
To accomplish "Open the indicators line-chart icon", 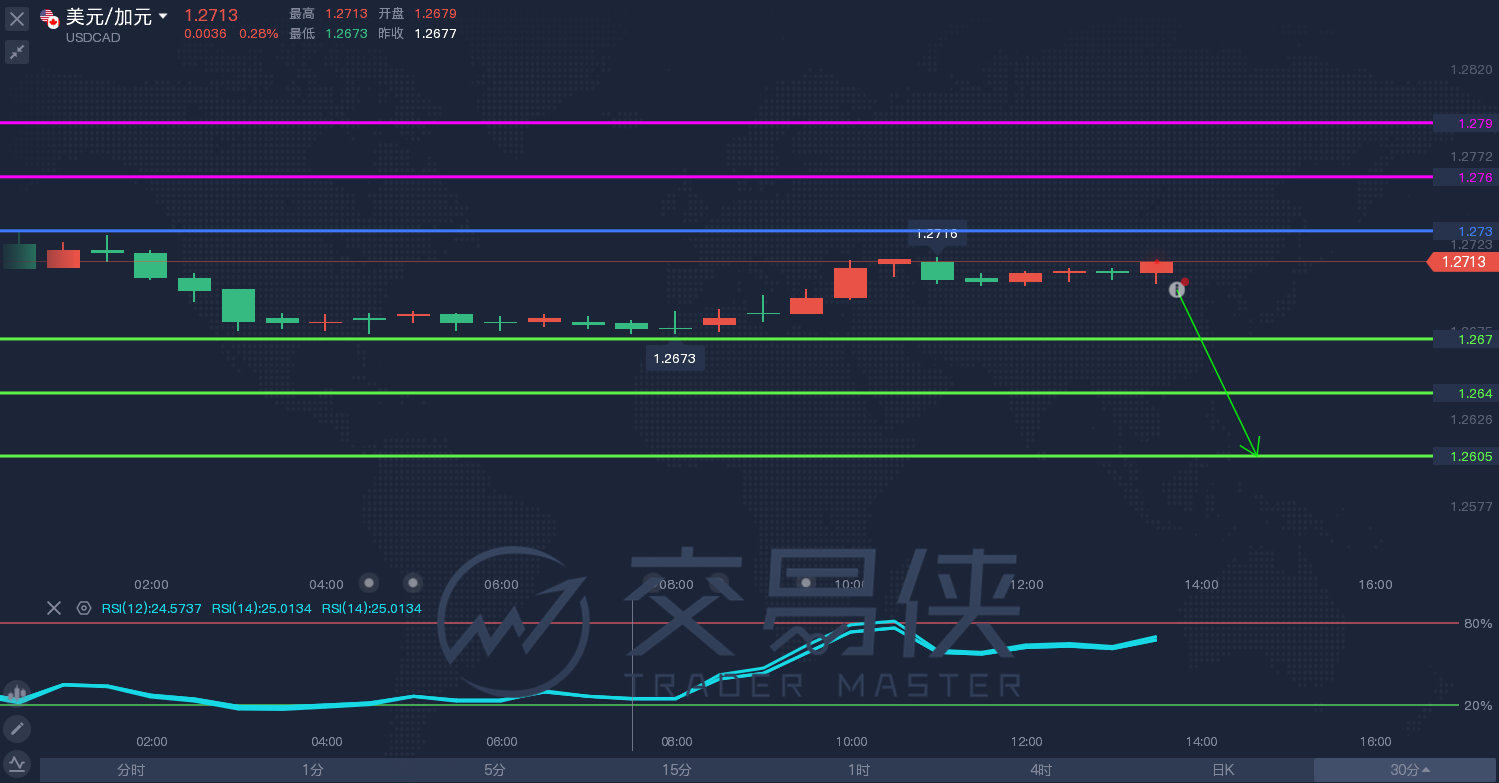I will coord(16,763).
